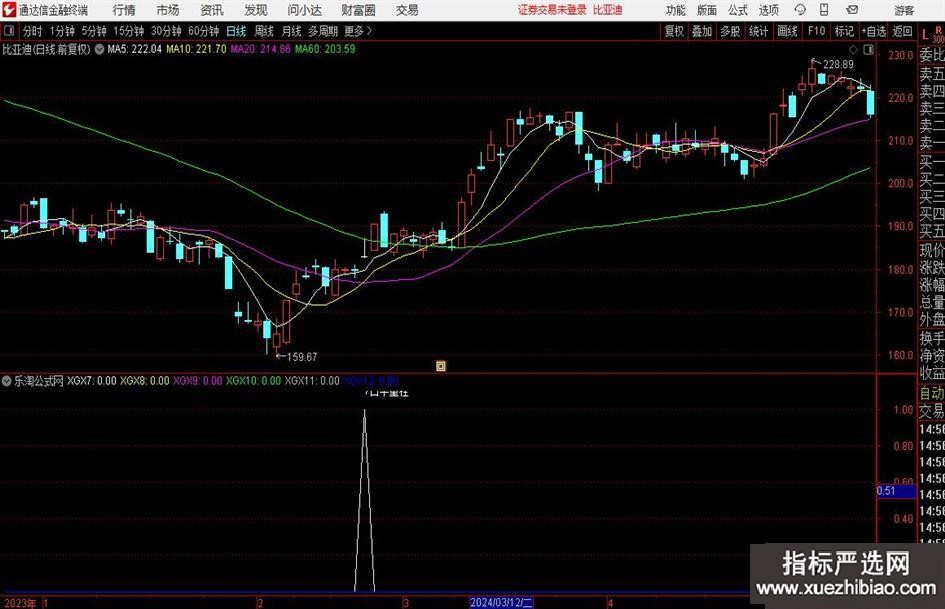Screen dimensions: 945x609
Task: Open the 功能 menu
Action: click(x=676, y=10)
